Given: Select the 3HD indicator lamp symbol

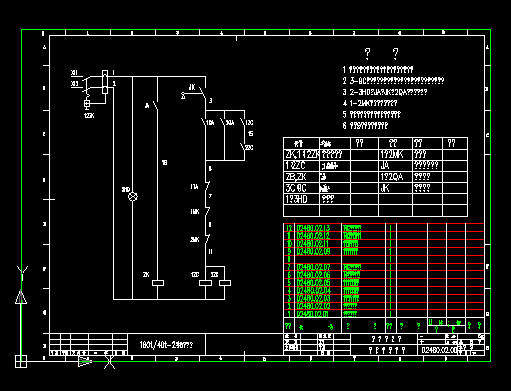Looking at the screenshot, I should click(133, 197).
